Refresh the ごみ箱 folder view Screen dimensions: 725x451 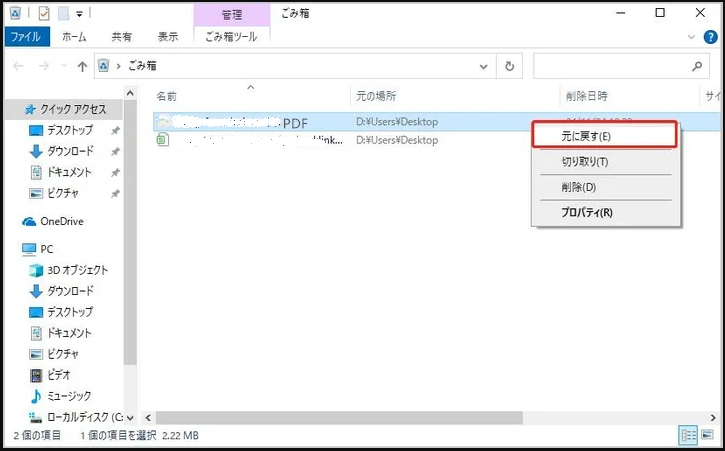click(510, 67)
